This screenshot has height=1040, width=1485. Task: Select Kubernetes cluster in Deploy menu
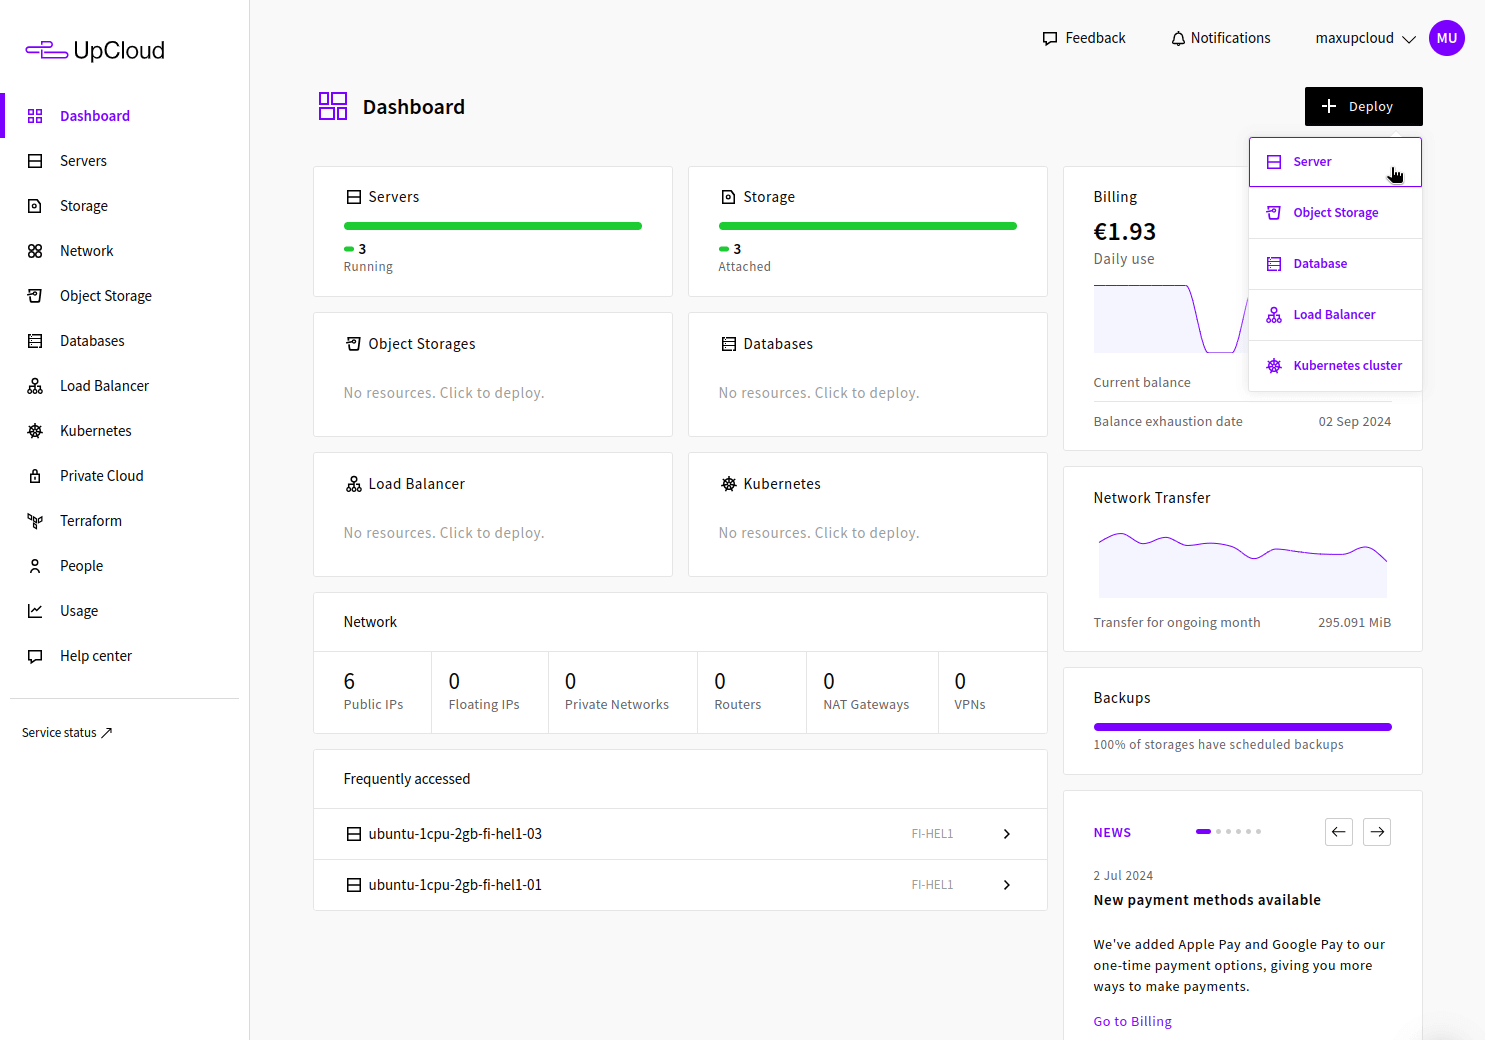(1335, 366)
